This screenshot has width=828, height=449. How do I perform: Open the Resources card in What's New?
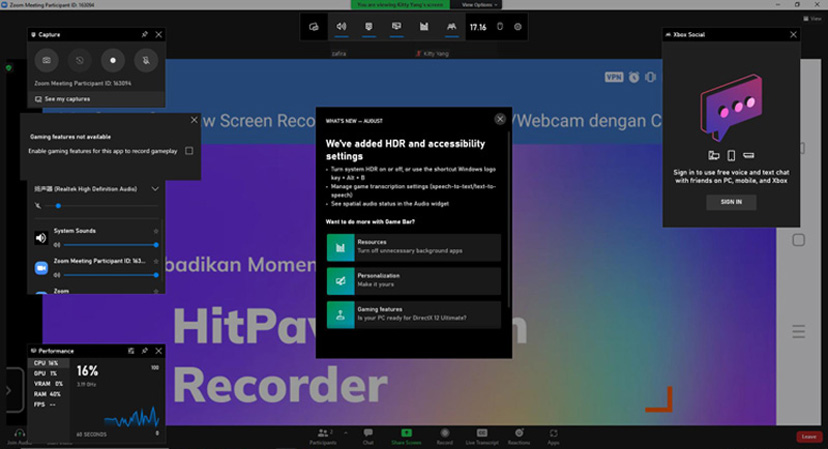[413, 247]
